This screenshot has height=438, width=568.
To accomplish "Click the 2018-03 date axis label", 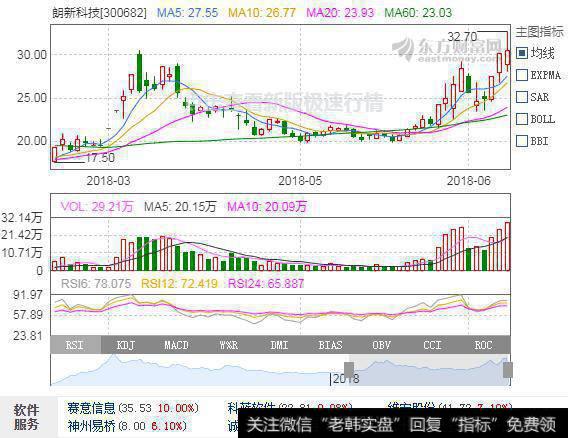I will [108, 180].
